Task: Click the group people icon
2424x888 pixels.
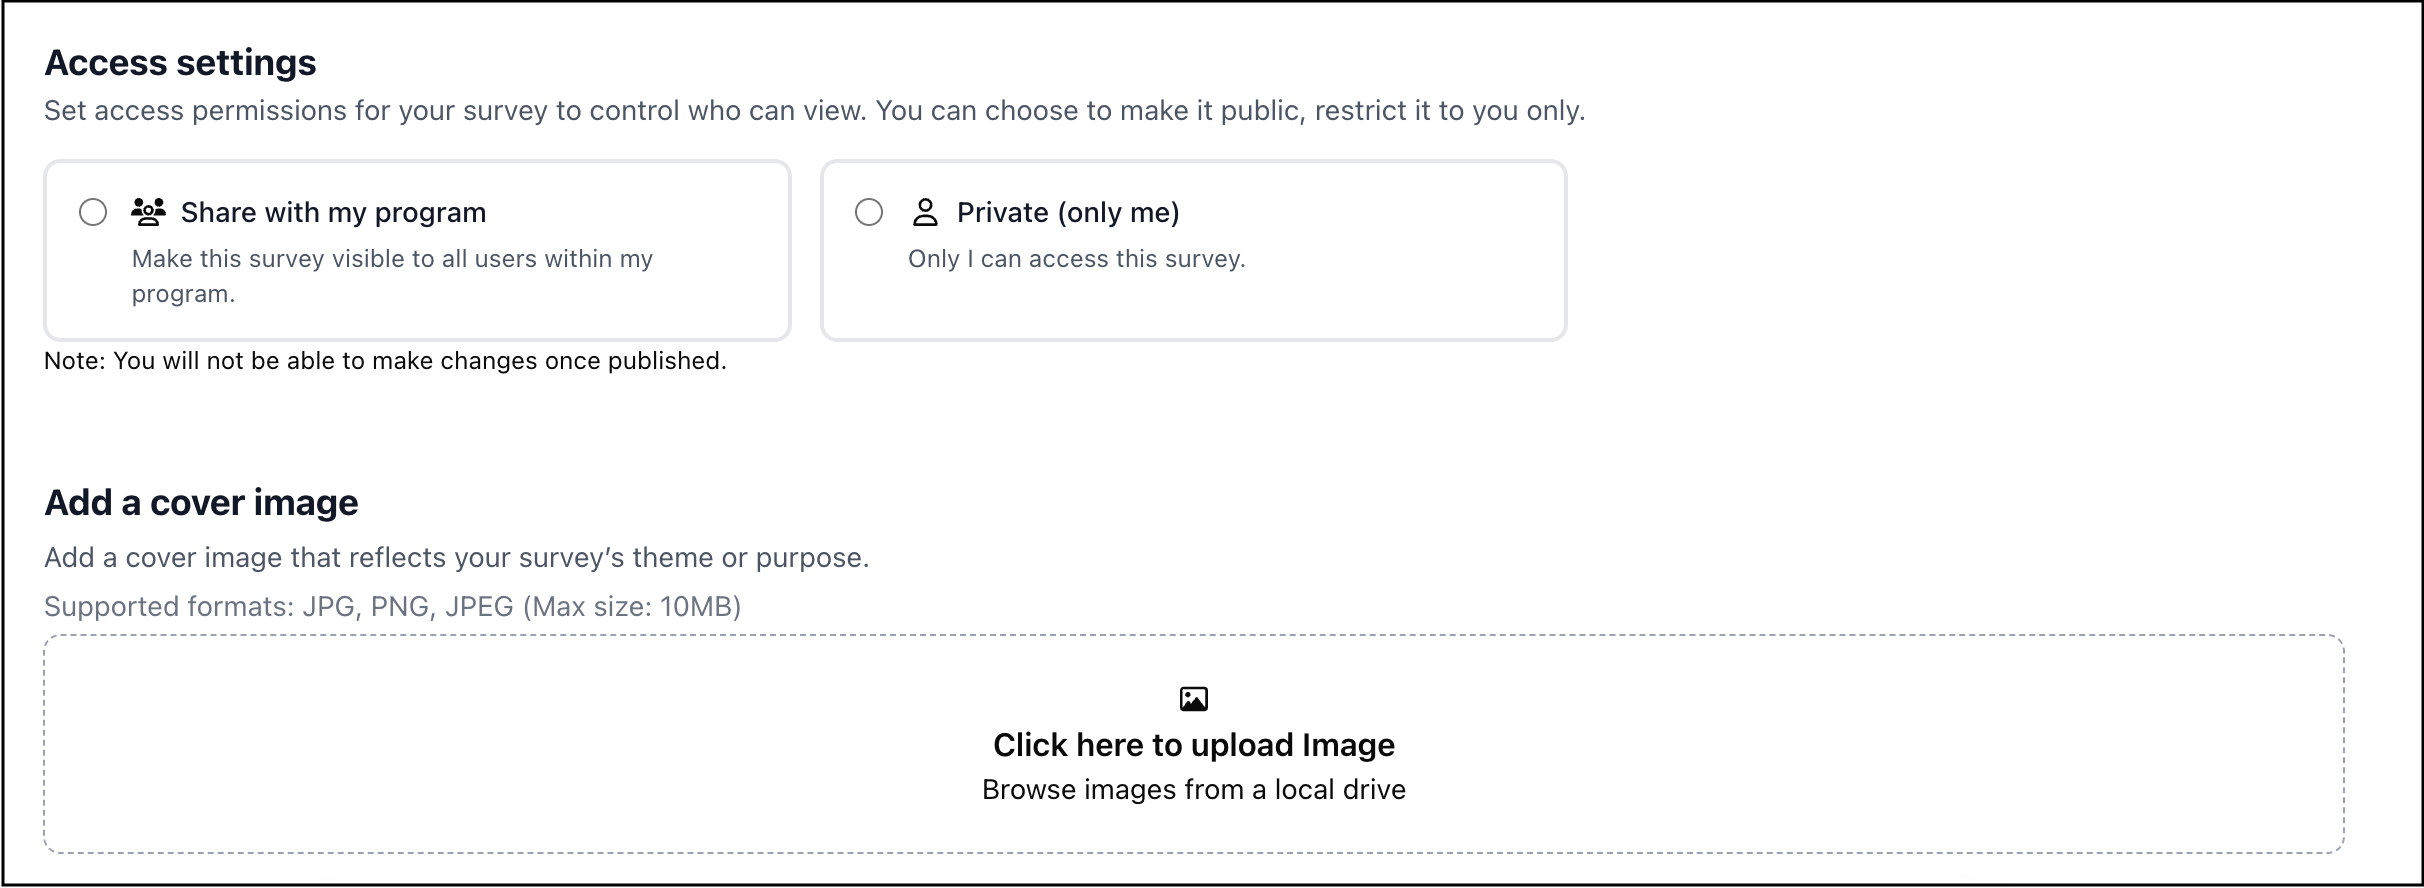Action: pos(148,212)
